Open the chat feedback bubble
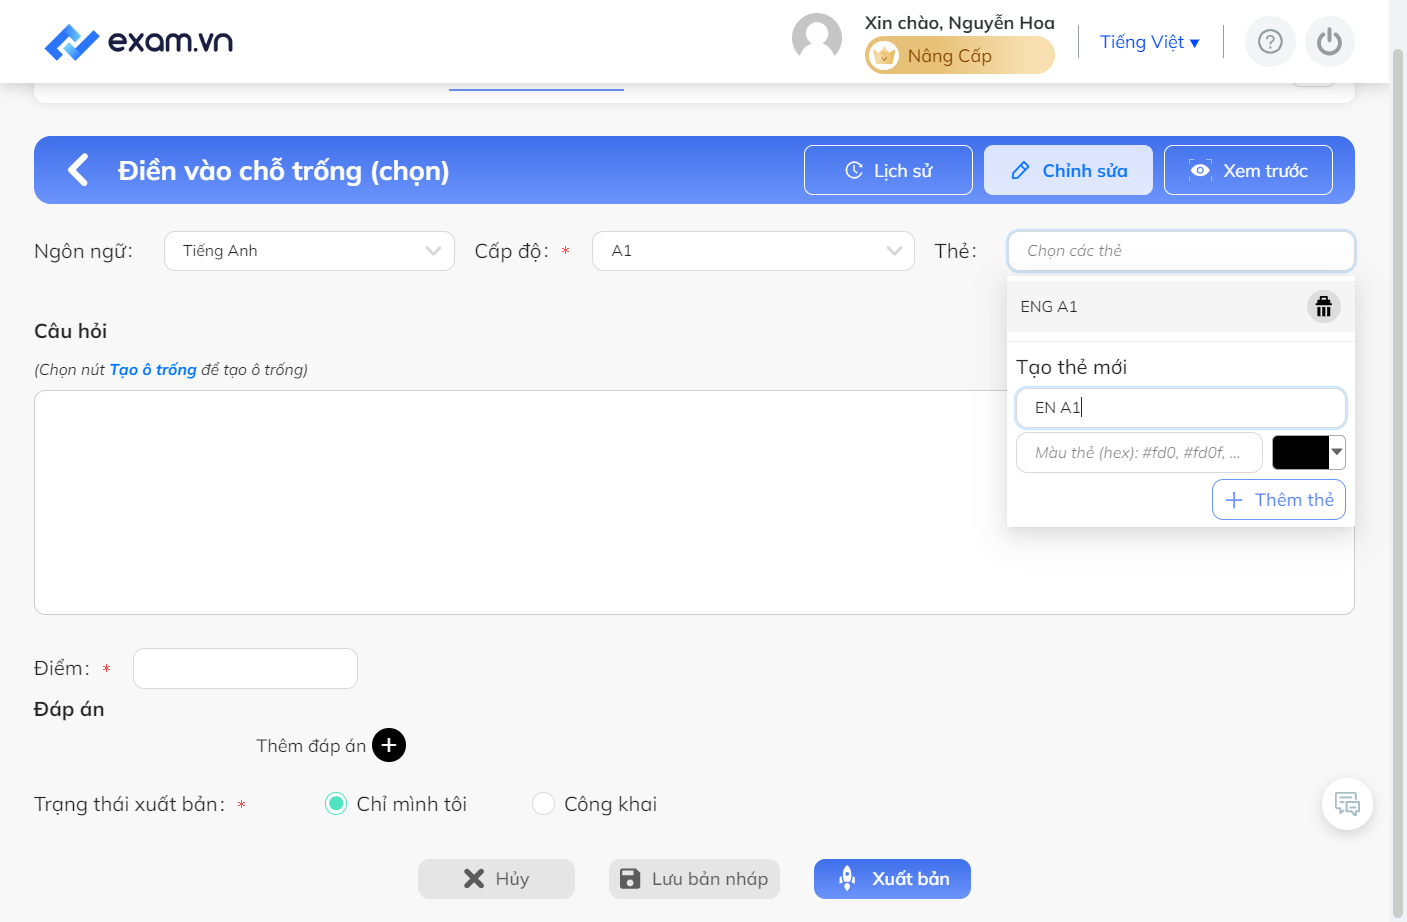This screenshot has height=922, width=1407. pos(1347,804)
